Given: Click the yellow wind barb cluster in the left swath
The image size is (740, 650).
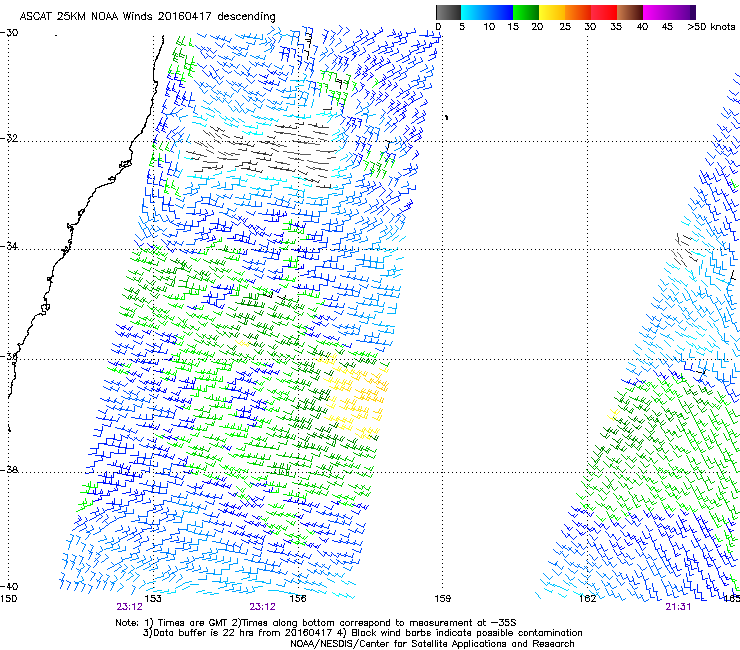Looking at the screenshot, I should tap(355, 397).
